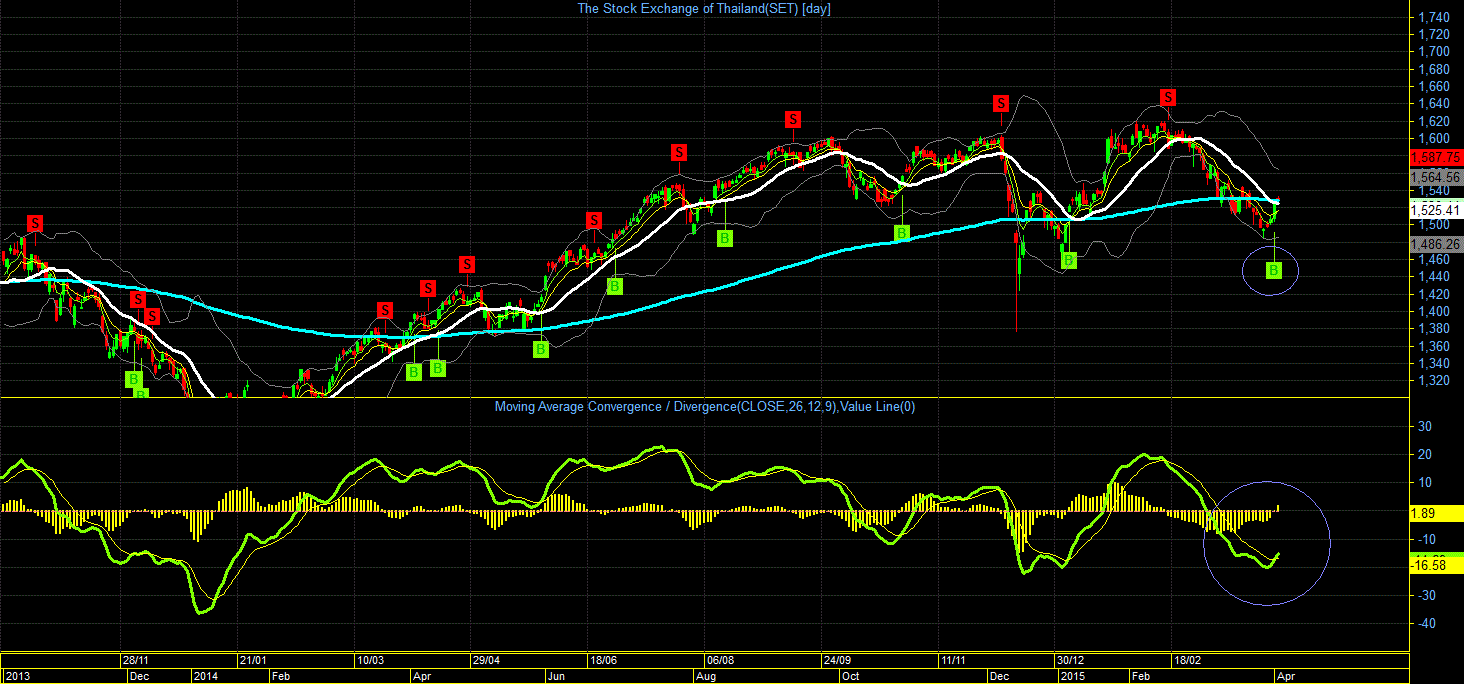Select the most recent green B buy marker

point(1274,270)
